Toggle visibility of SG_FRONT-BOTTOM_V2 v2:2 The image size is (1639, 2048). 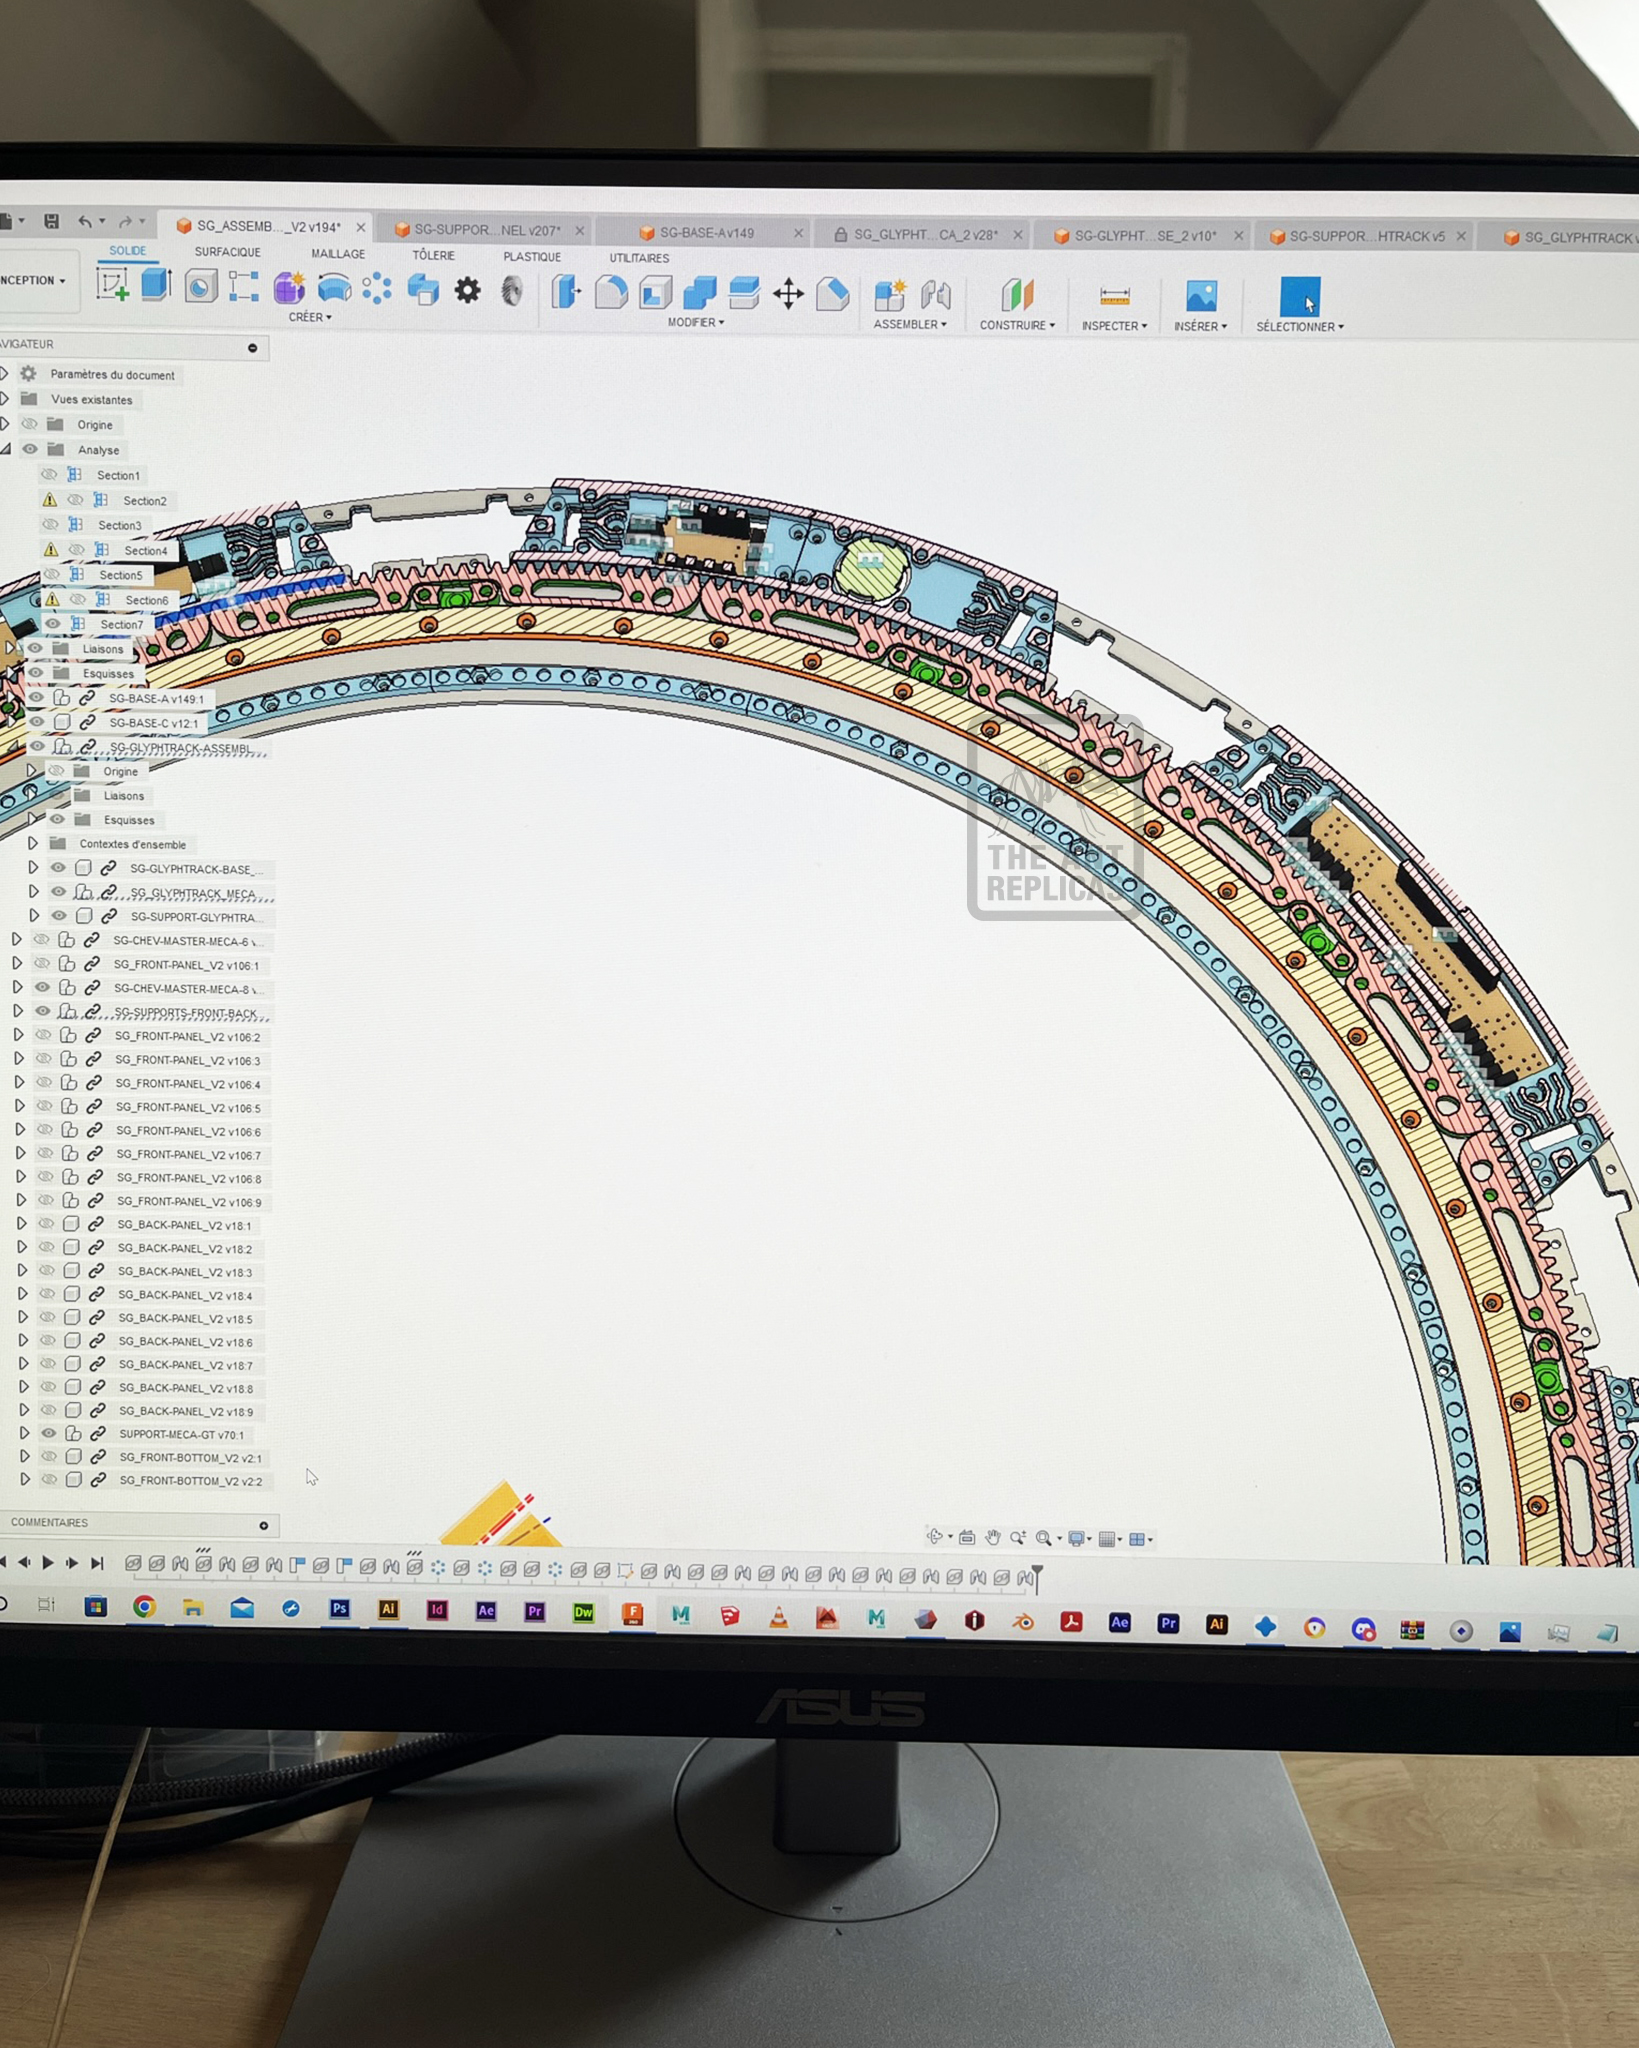[48, 1479]
